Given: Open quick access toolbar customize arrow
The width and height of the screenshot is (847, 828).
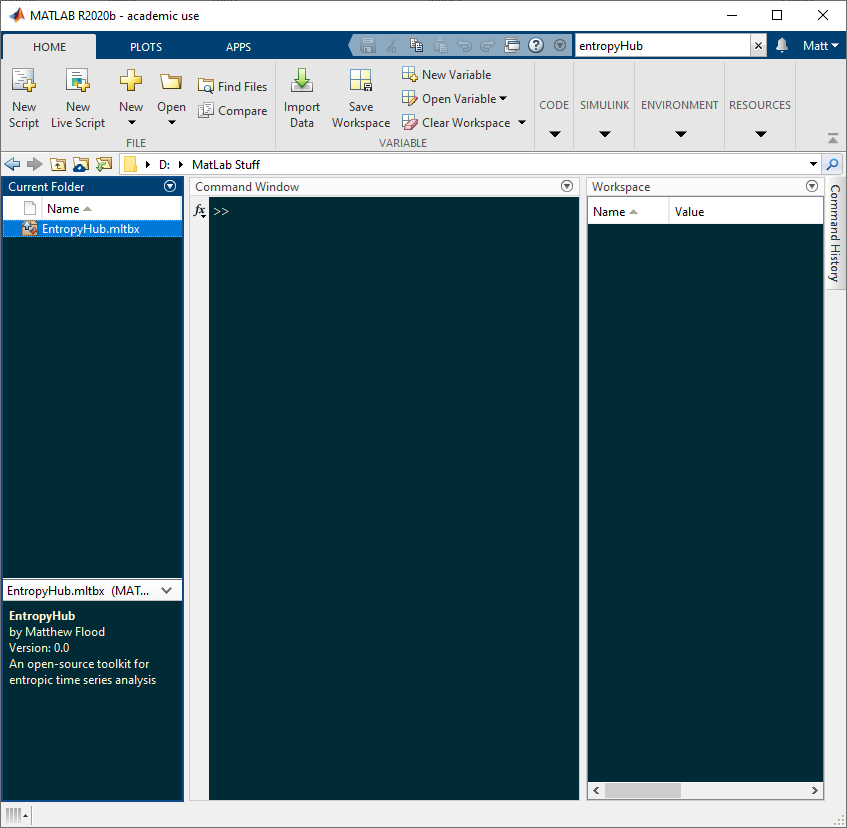Looking at the screenshot, I should pos(560,45).
